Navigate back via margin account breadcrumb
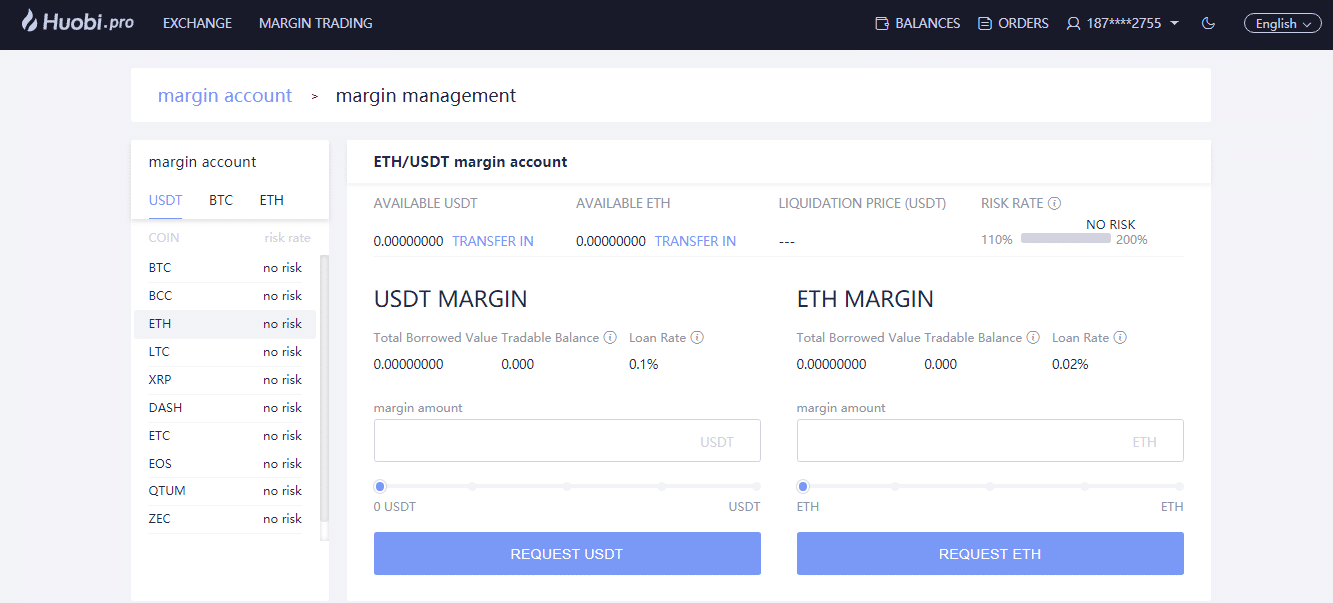Viewport: 1333px width, 603px height. (224, 94)
